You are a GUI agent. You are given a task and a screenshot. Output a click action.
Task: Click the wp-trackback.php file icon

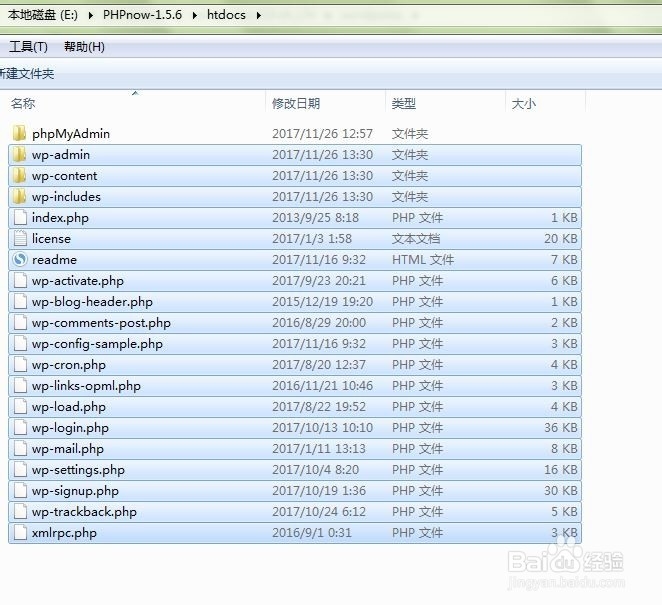point(20,512)
